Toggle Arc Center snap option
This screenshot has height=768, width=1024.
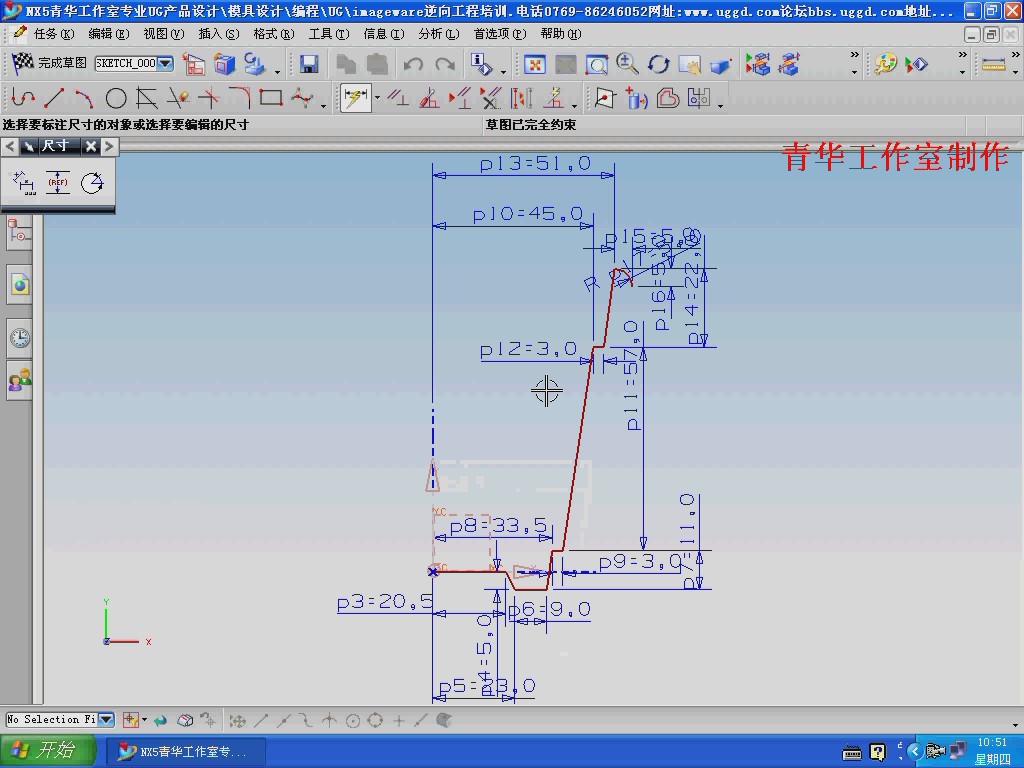click(x=353, y=720)
